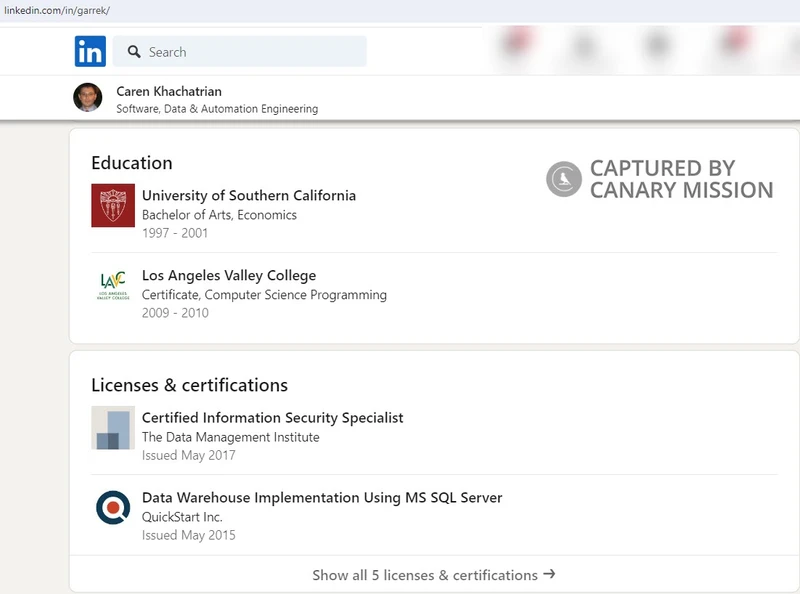Click the search magnifier icon
The width and height of the screenshot is (800, 594).
pyautogui.click(x=134, y=52)
